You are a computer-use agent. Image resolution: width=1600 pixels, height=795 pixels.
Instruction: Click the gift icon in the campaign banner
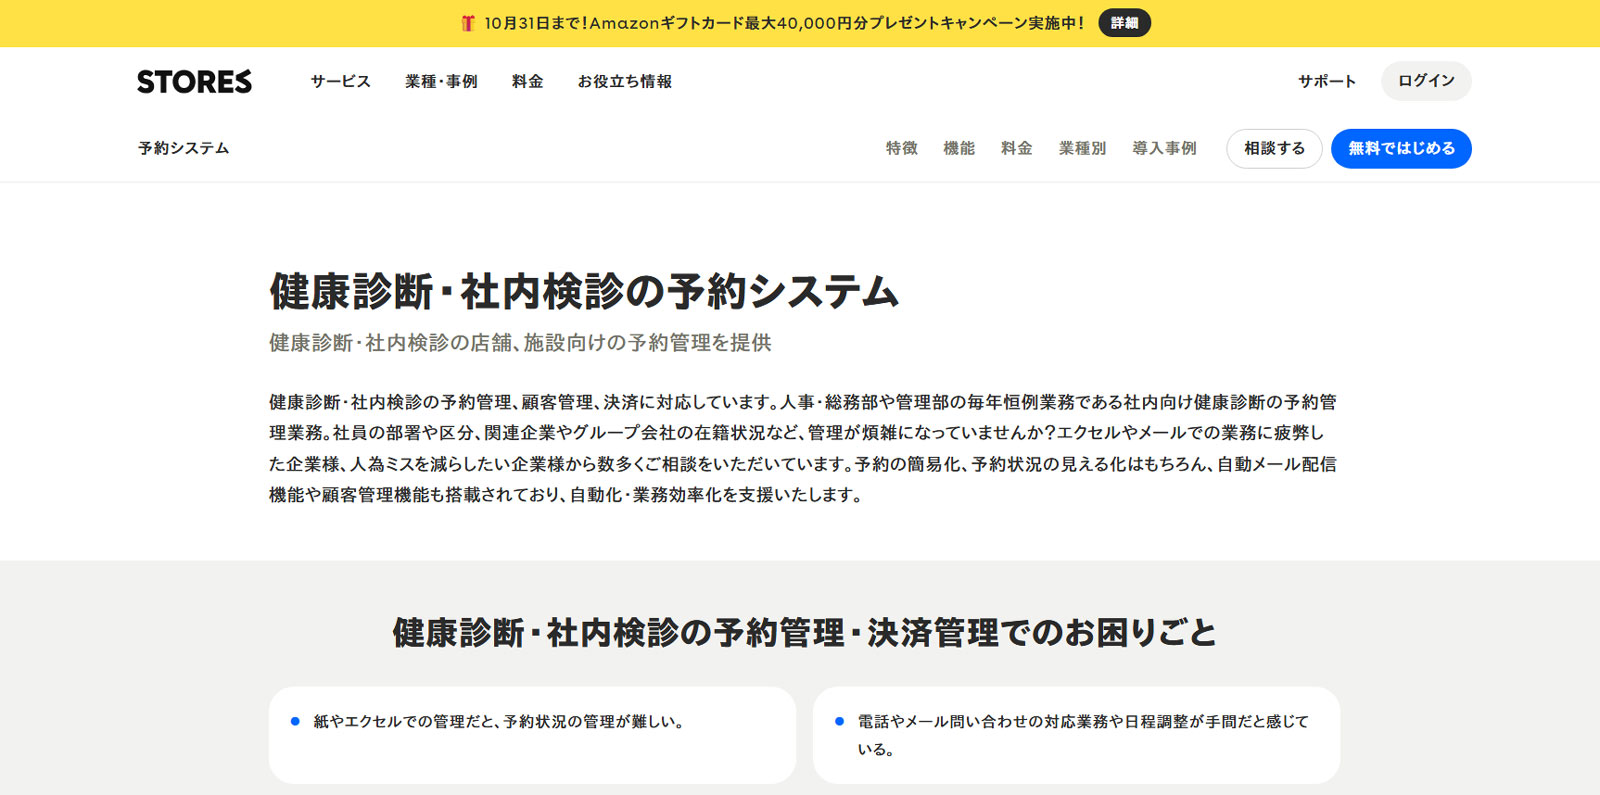(x=468, y=23)
